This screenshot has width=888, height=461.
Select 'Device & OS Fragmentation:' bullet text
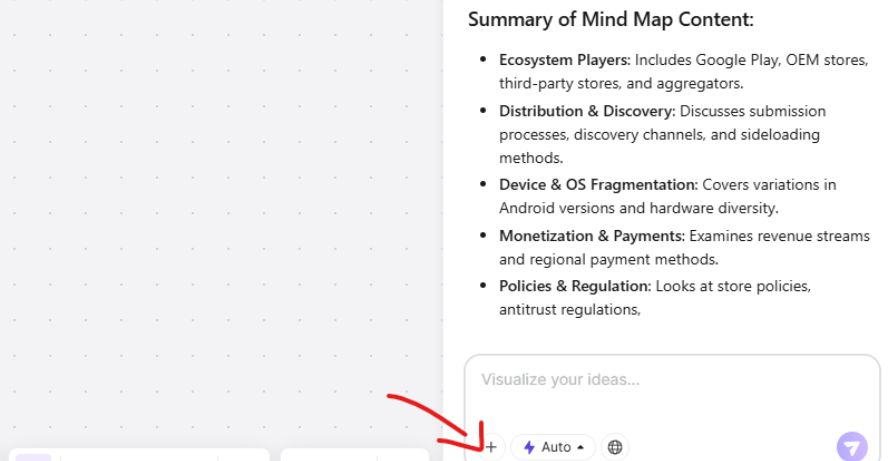tap(598, 185)
